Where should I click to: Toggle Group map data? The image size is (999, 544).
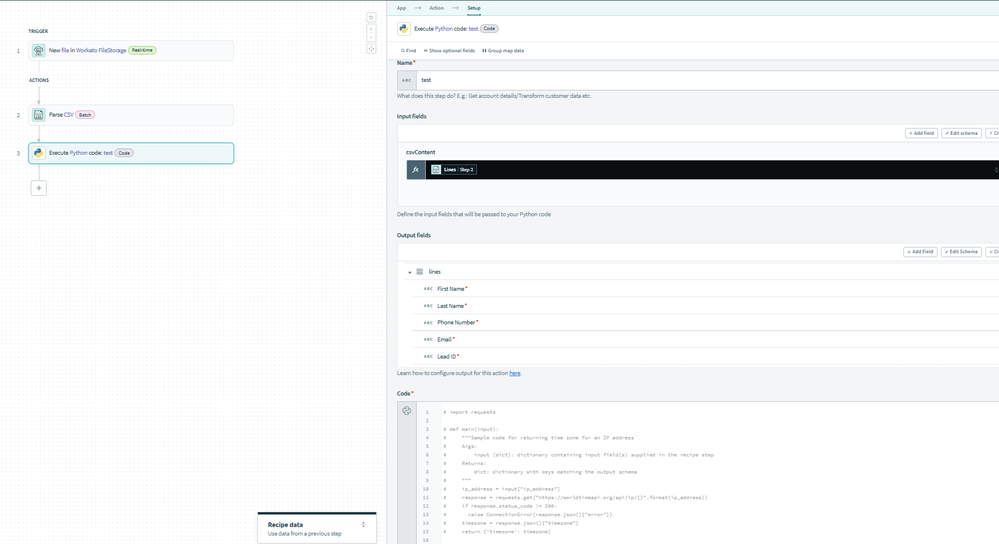click(x=503, y=50)
